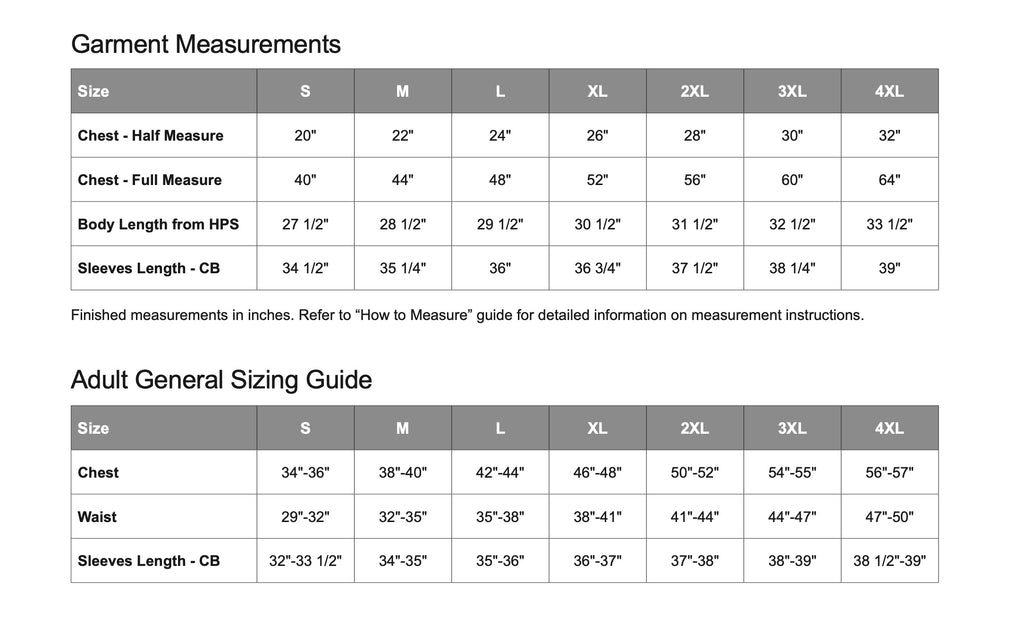Select the 38 1/2"-39" sleeves length cell
This screenshot has height=632, width=1024.
(x=889, y=561)
